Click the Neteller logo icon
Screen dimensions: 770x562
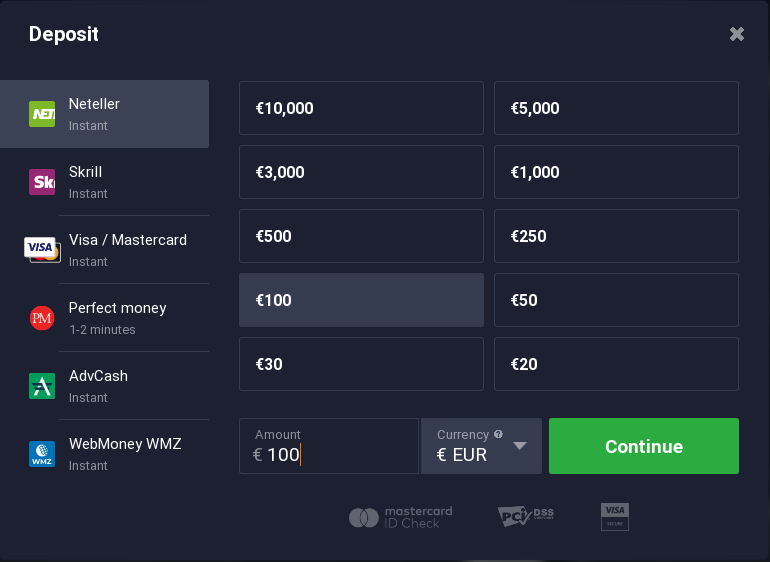coord(42,114)
